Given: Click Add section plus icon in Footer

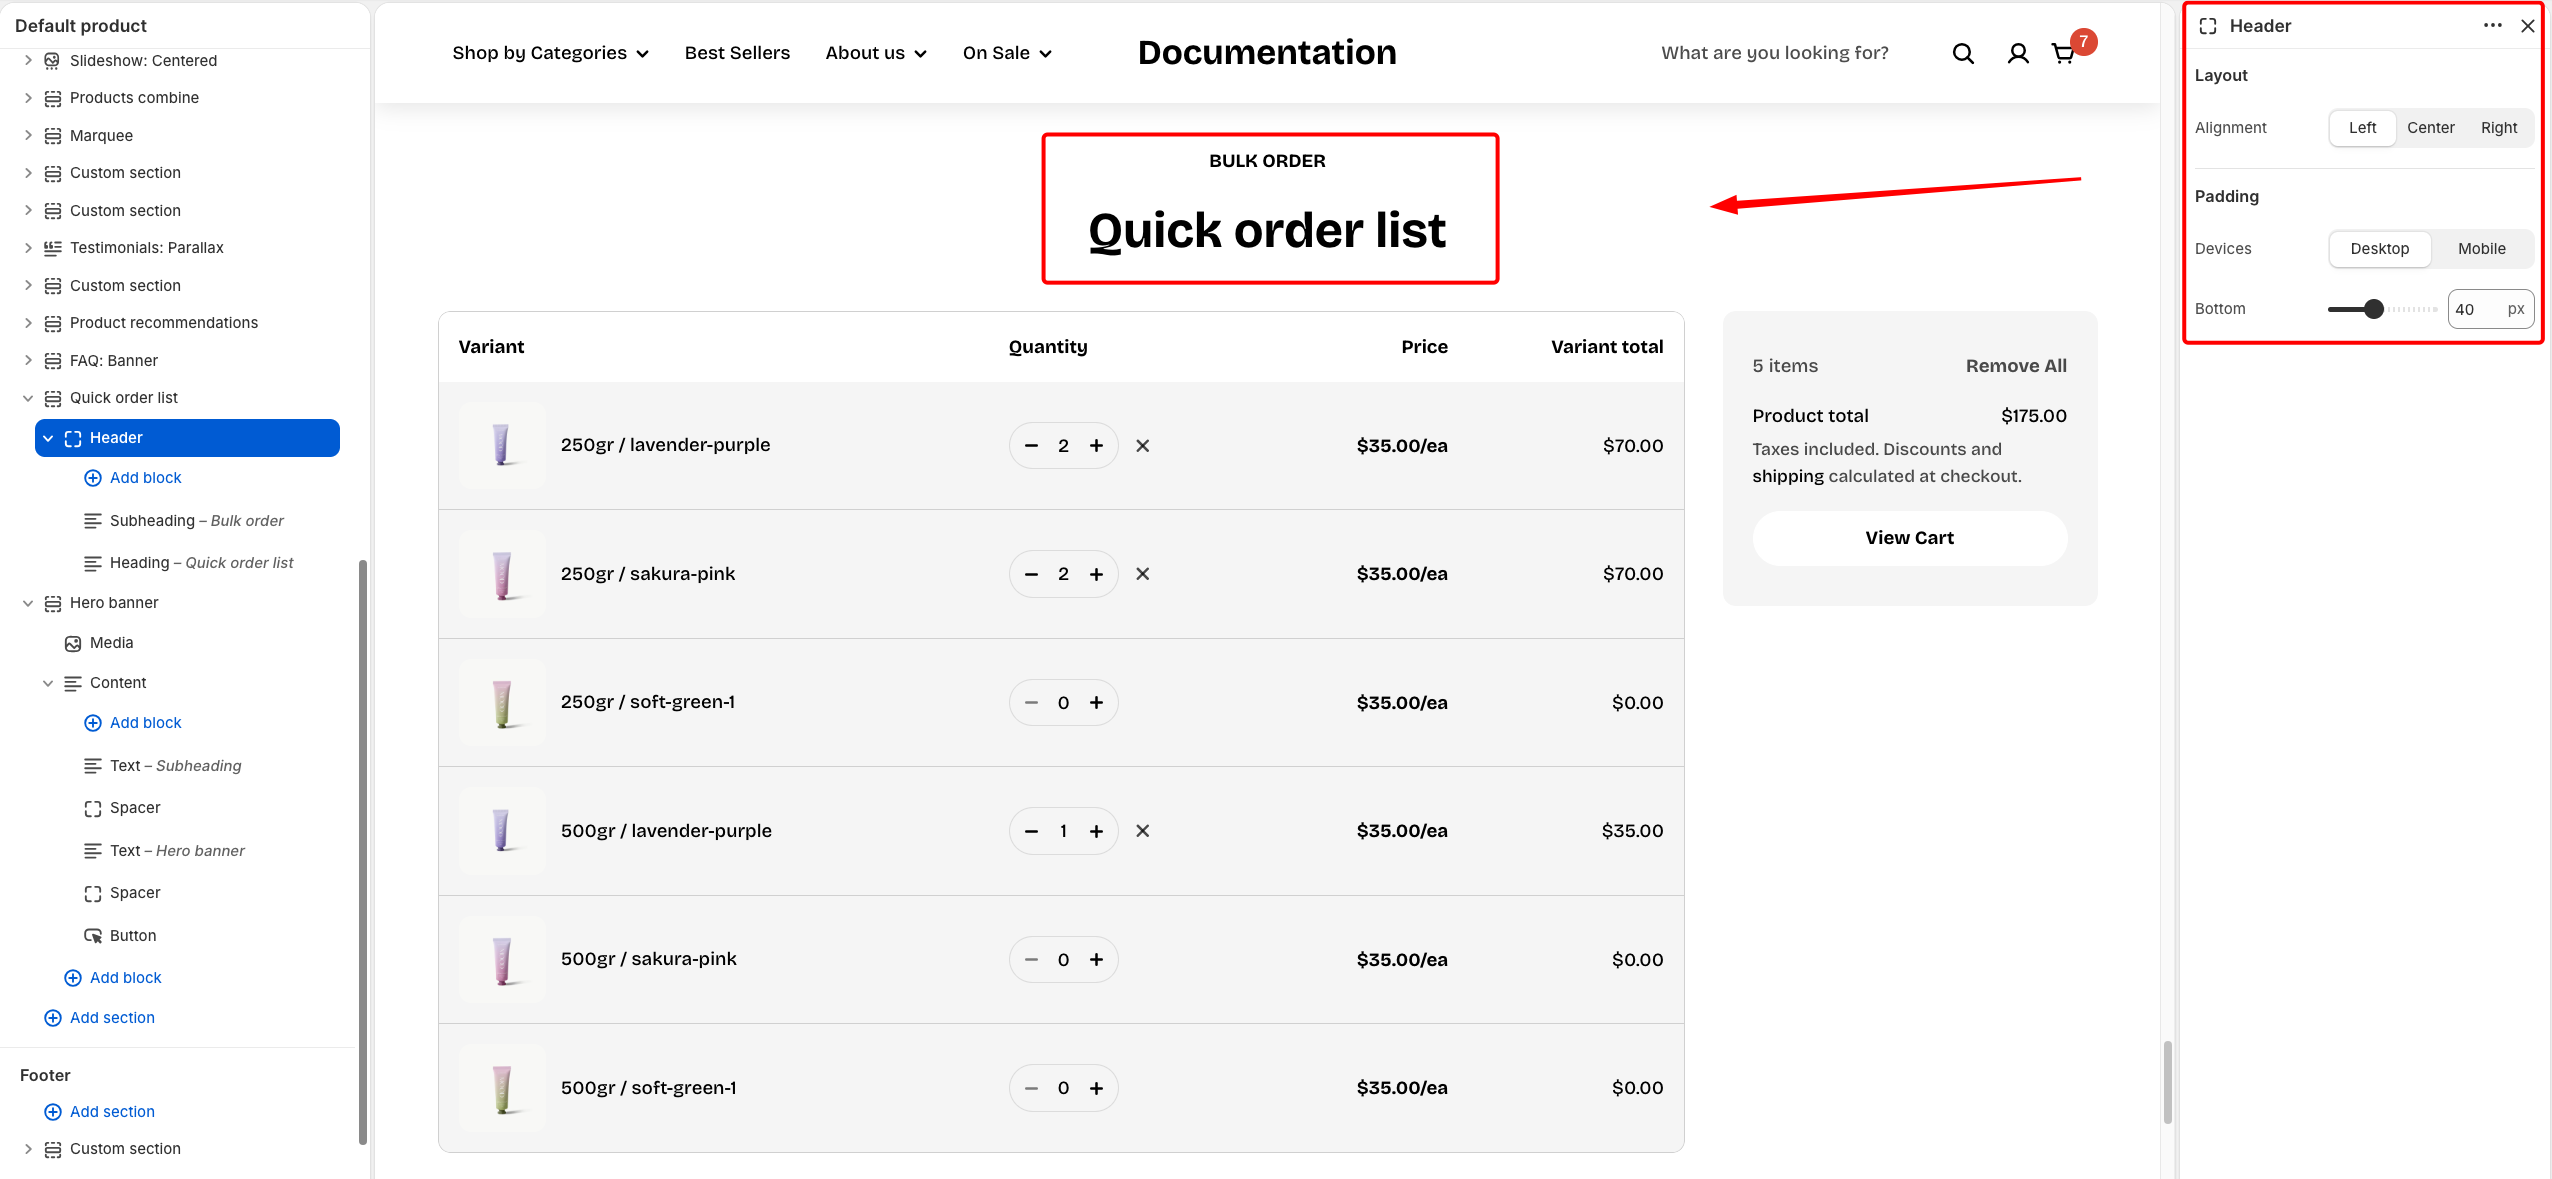Looking at the screenshot, I should pos(53,1112).
